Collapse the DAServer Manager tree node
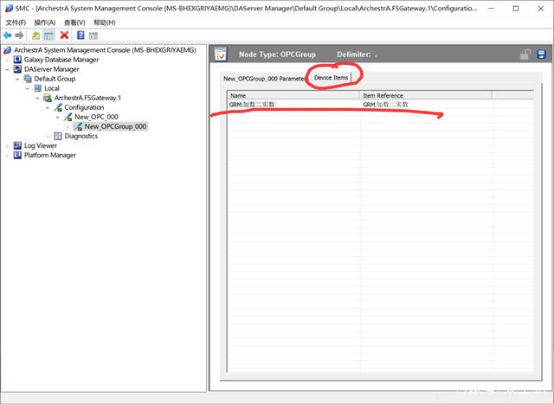The height and width of the screenshot is (404, 554). pyautogui.click(x=7, y=69)
